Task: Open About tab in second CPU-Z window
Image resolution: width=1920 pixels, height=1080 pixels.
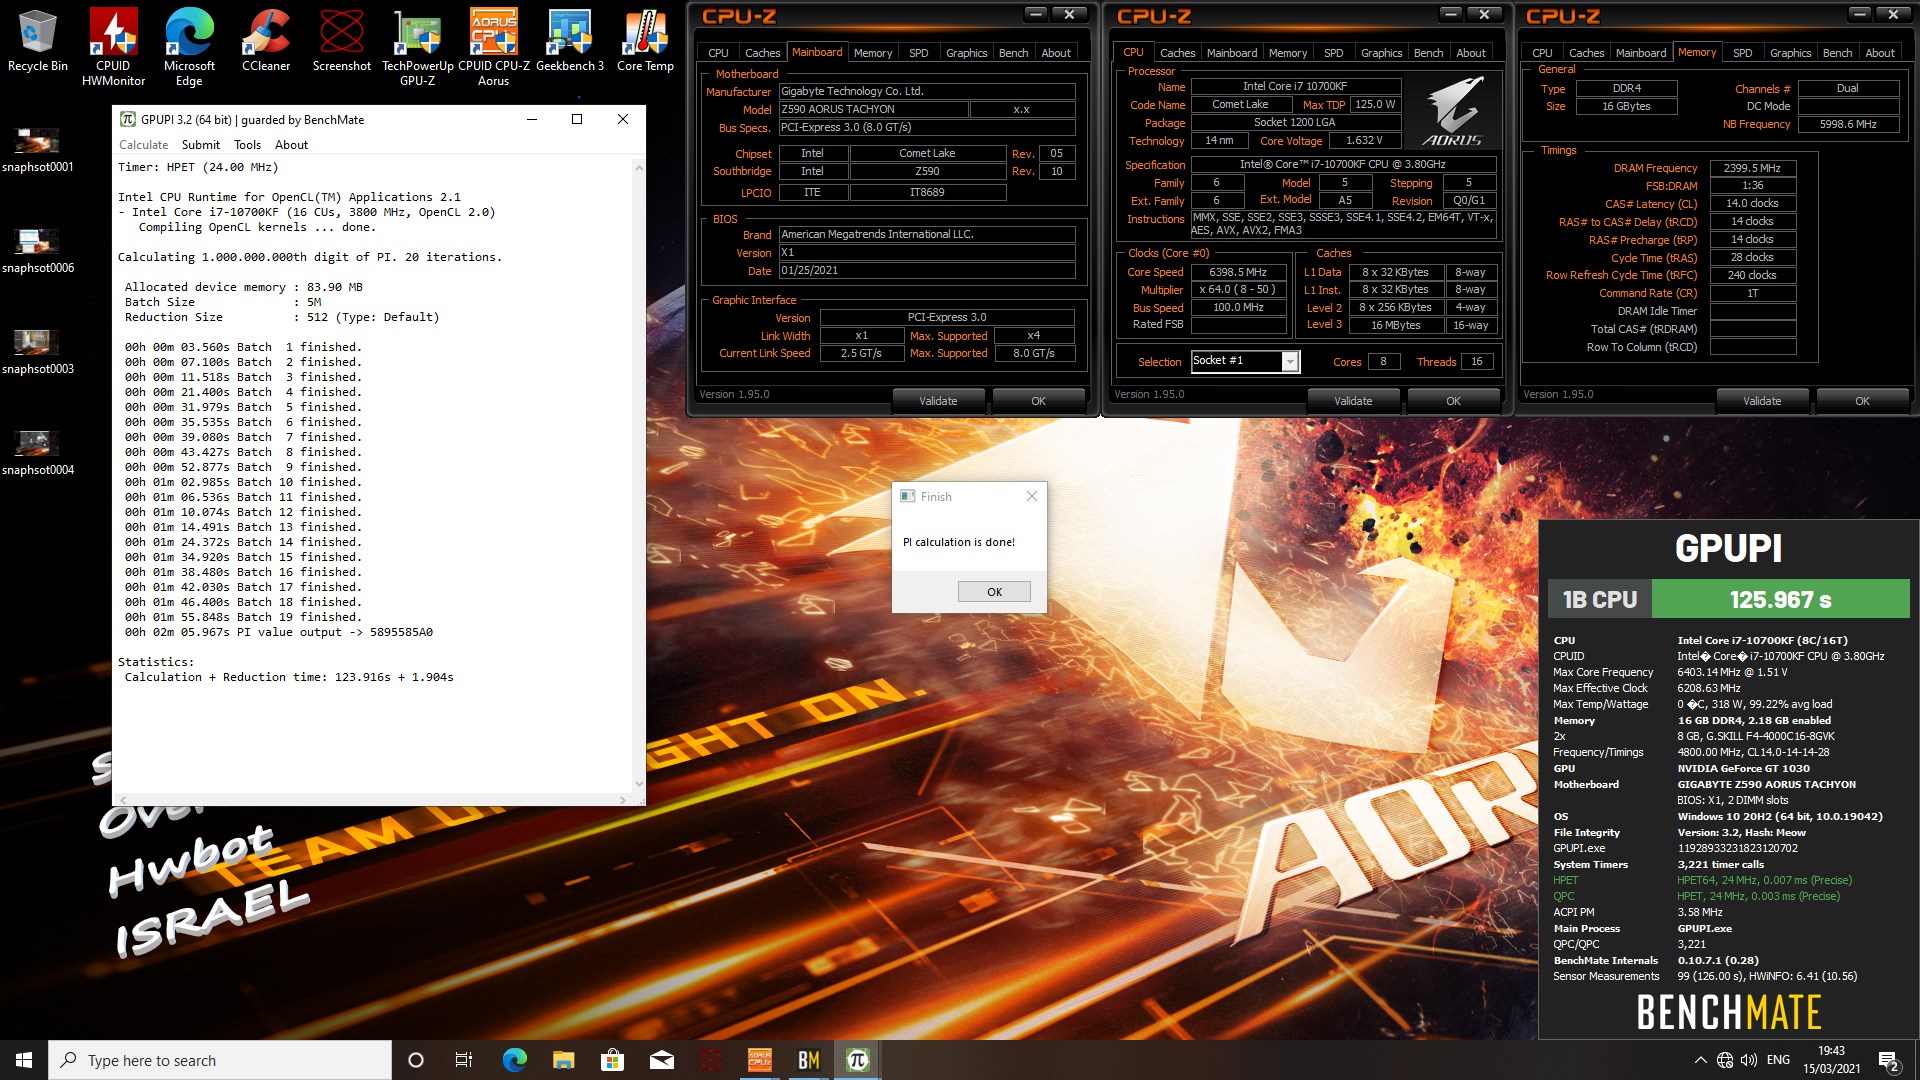Action: coord(1470,53)
